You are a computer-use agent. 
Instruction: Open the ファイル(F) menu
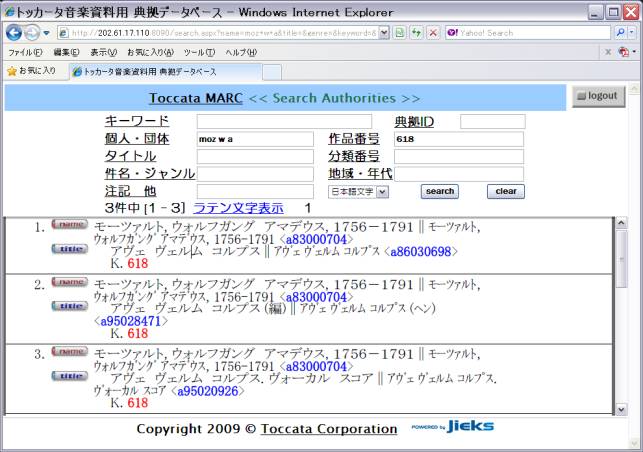coord(25,53)
